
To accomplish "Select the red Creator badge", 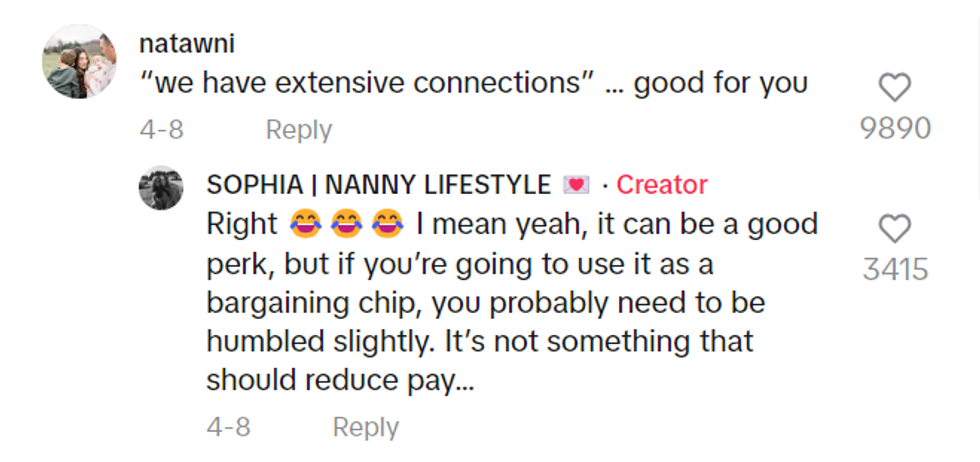I will click(x=661, y=185).
